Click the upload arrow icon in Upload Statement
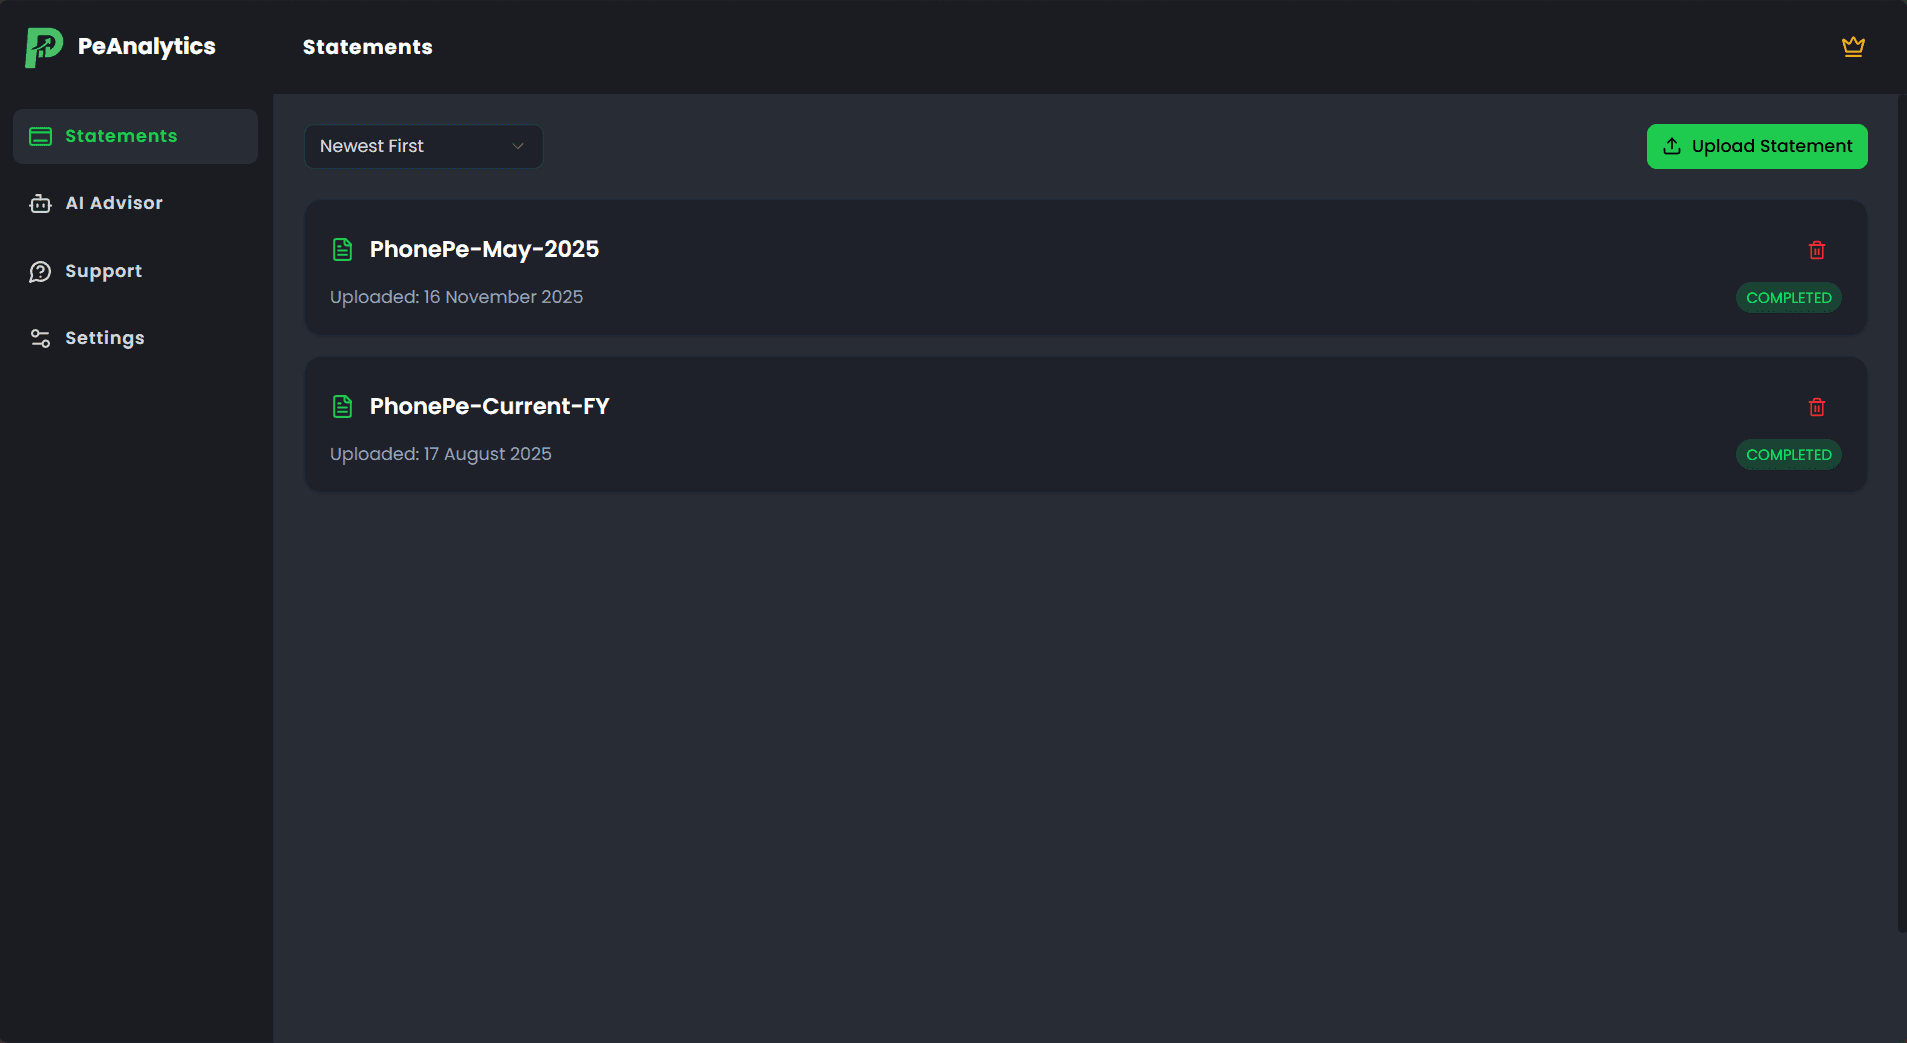Image resolution: width=1907 pixels, height=1043 pixels. point(1671,146)
